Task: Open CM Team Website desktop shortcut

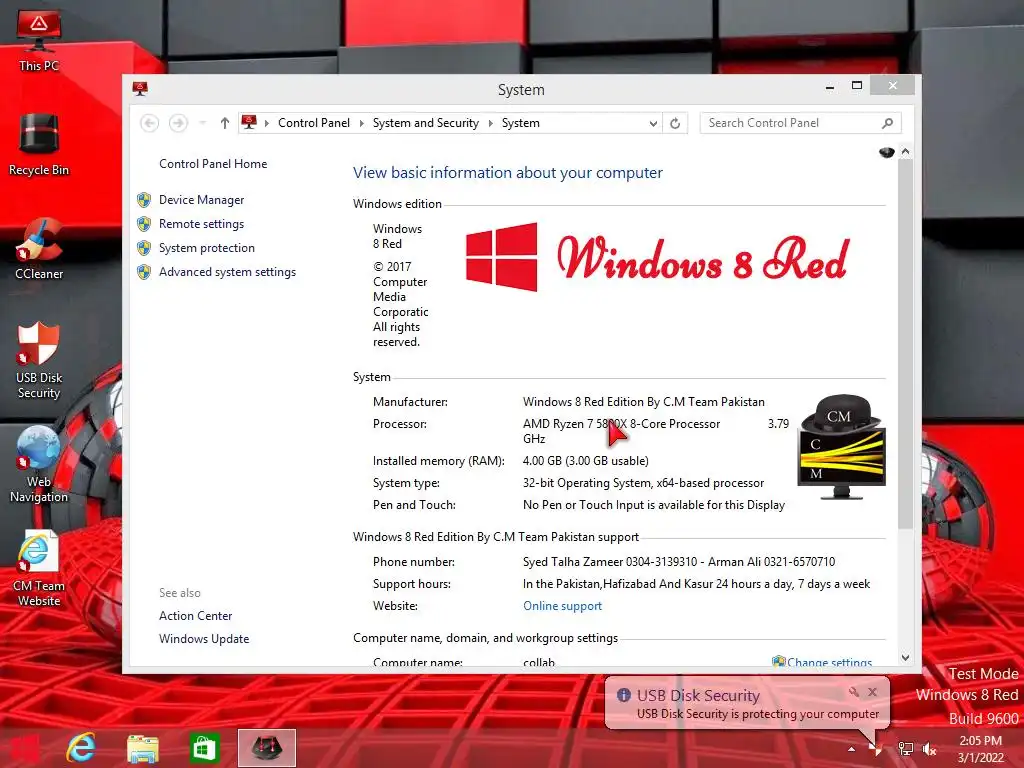Action: pyautogui.click(x=39, y=568)
